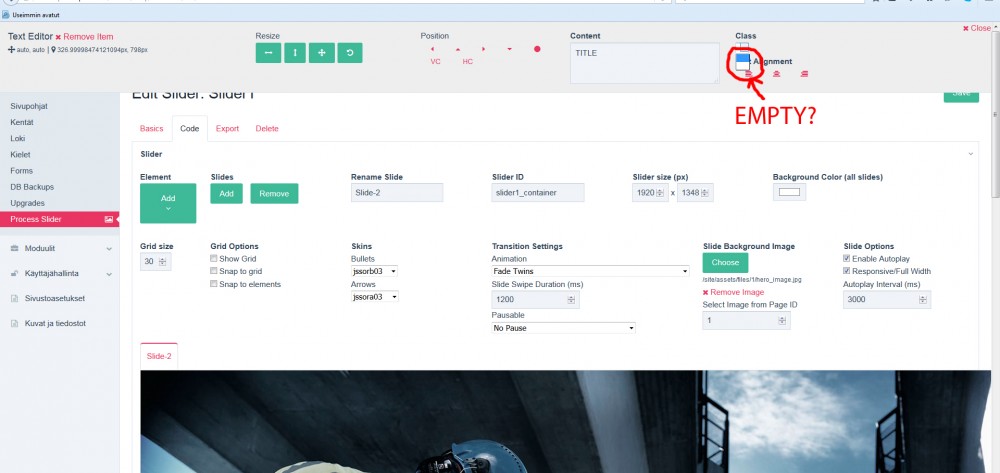
Task: Click the green Save button
Action: click(961, 96)
